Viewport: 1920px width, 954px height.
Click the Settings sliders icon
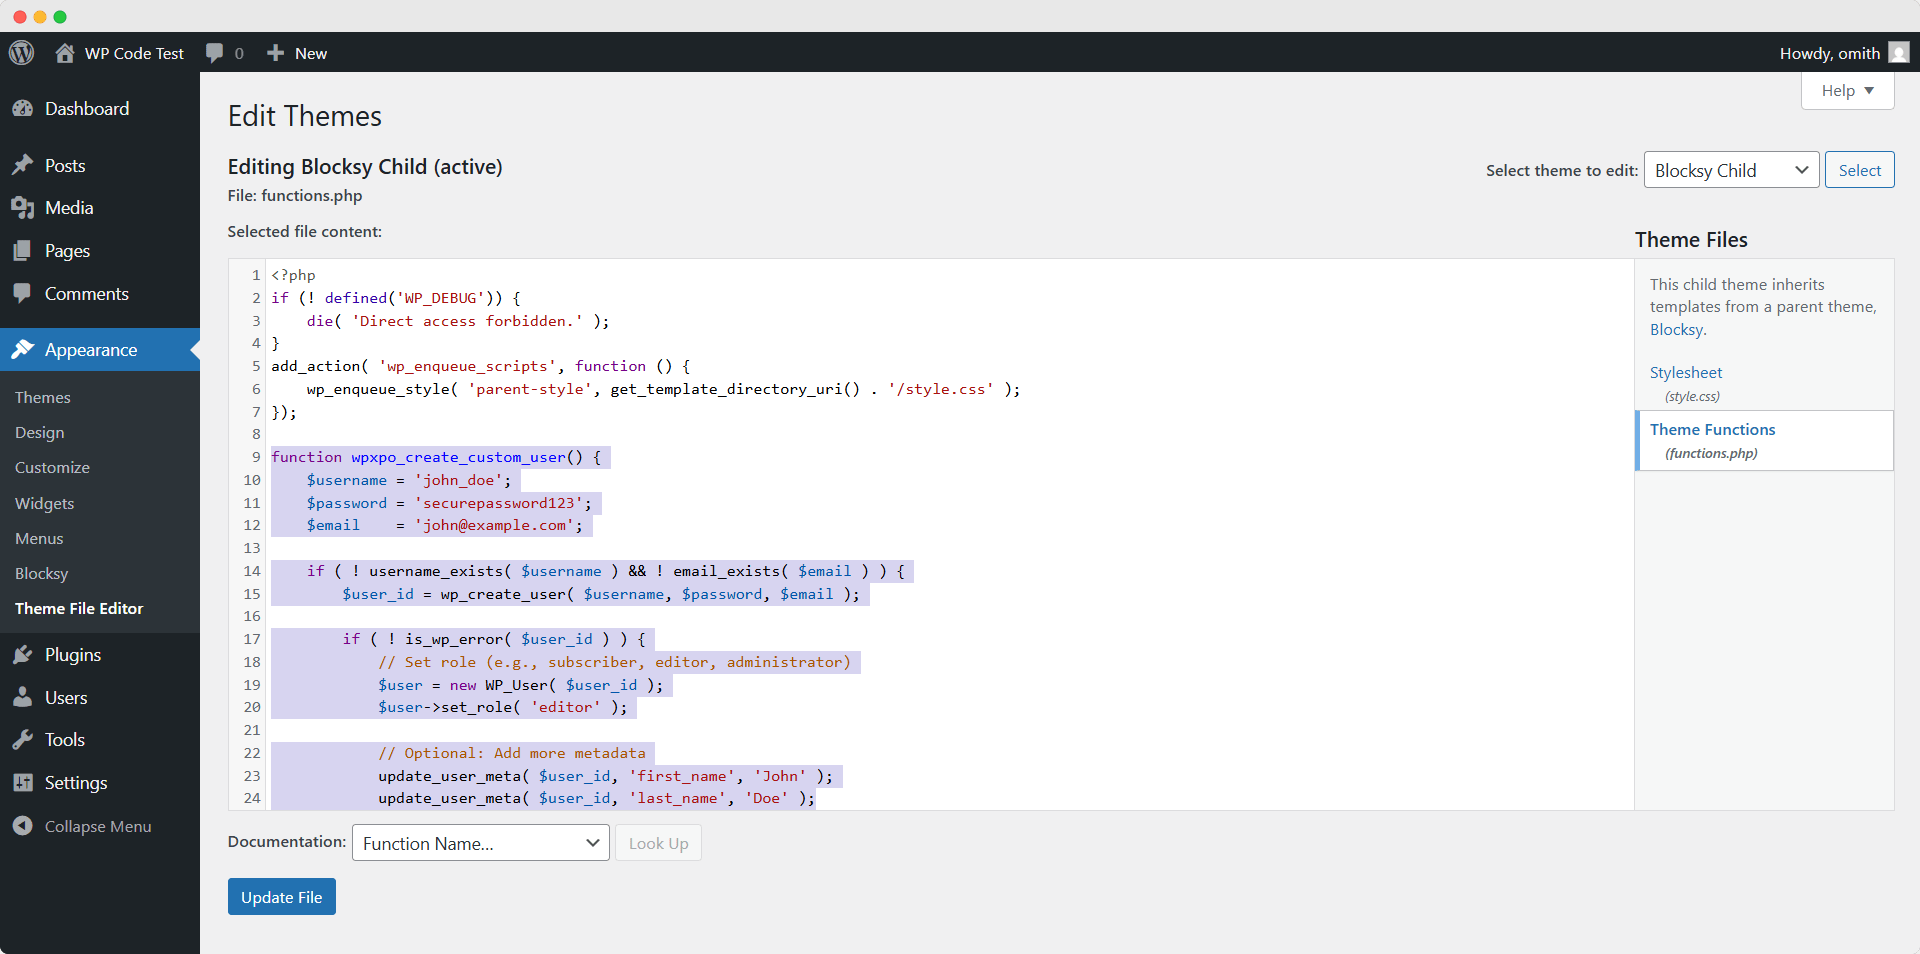tap(22, 783)
